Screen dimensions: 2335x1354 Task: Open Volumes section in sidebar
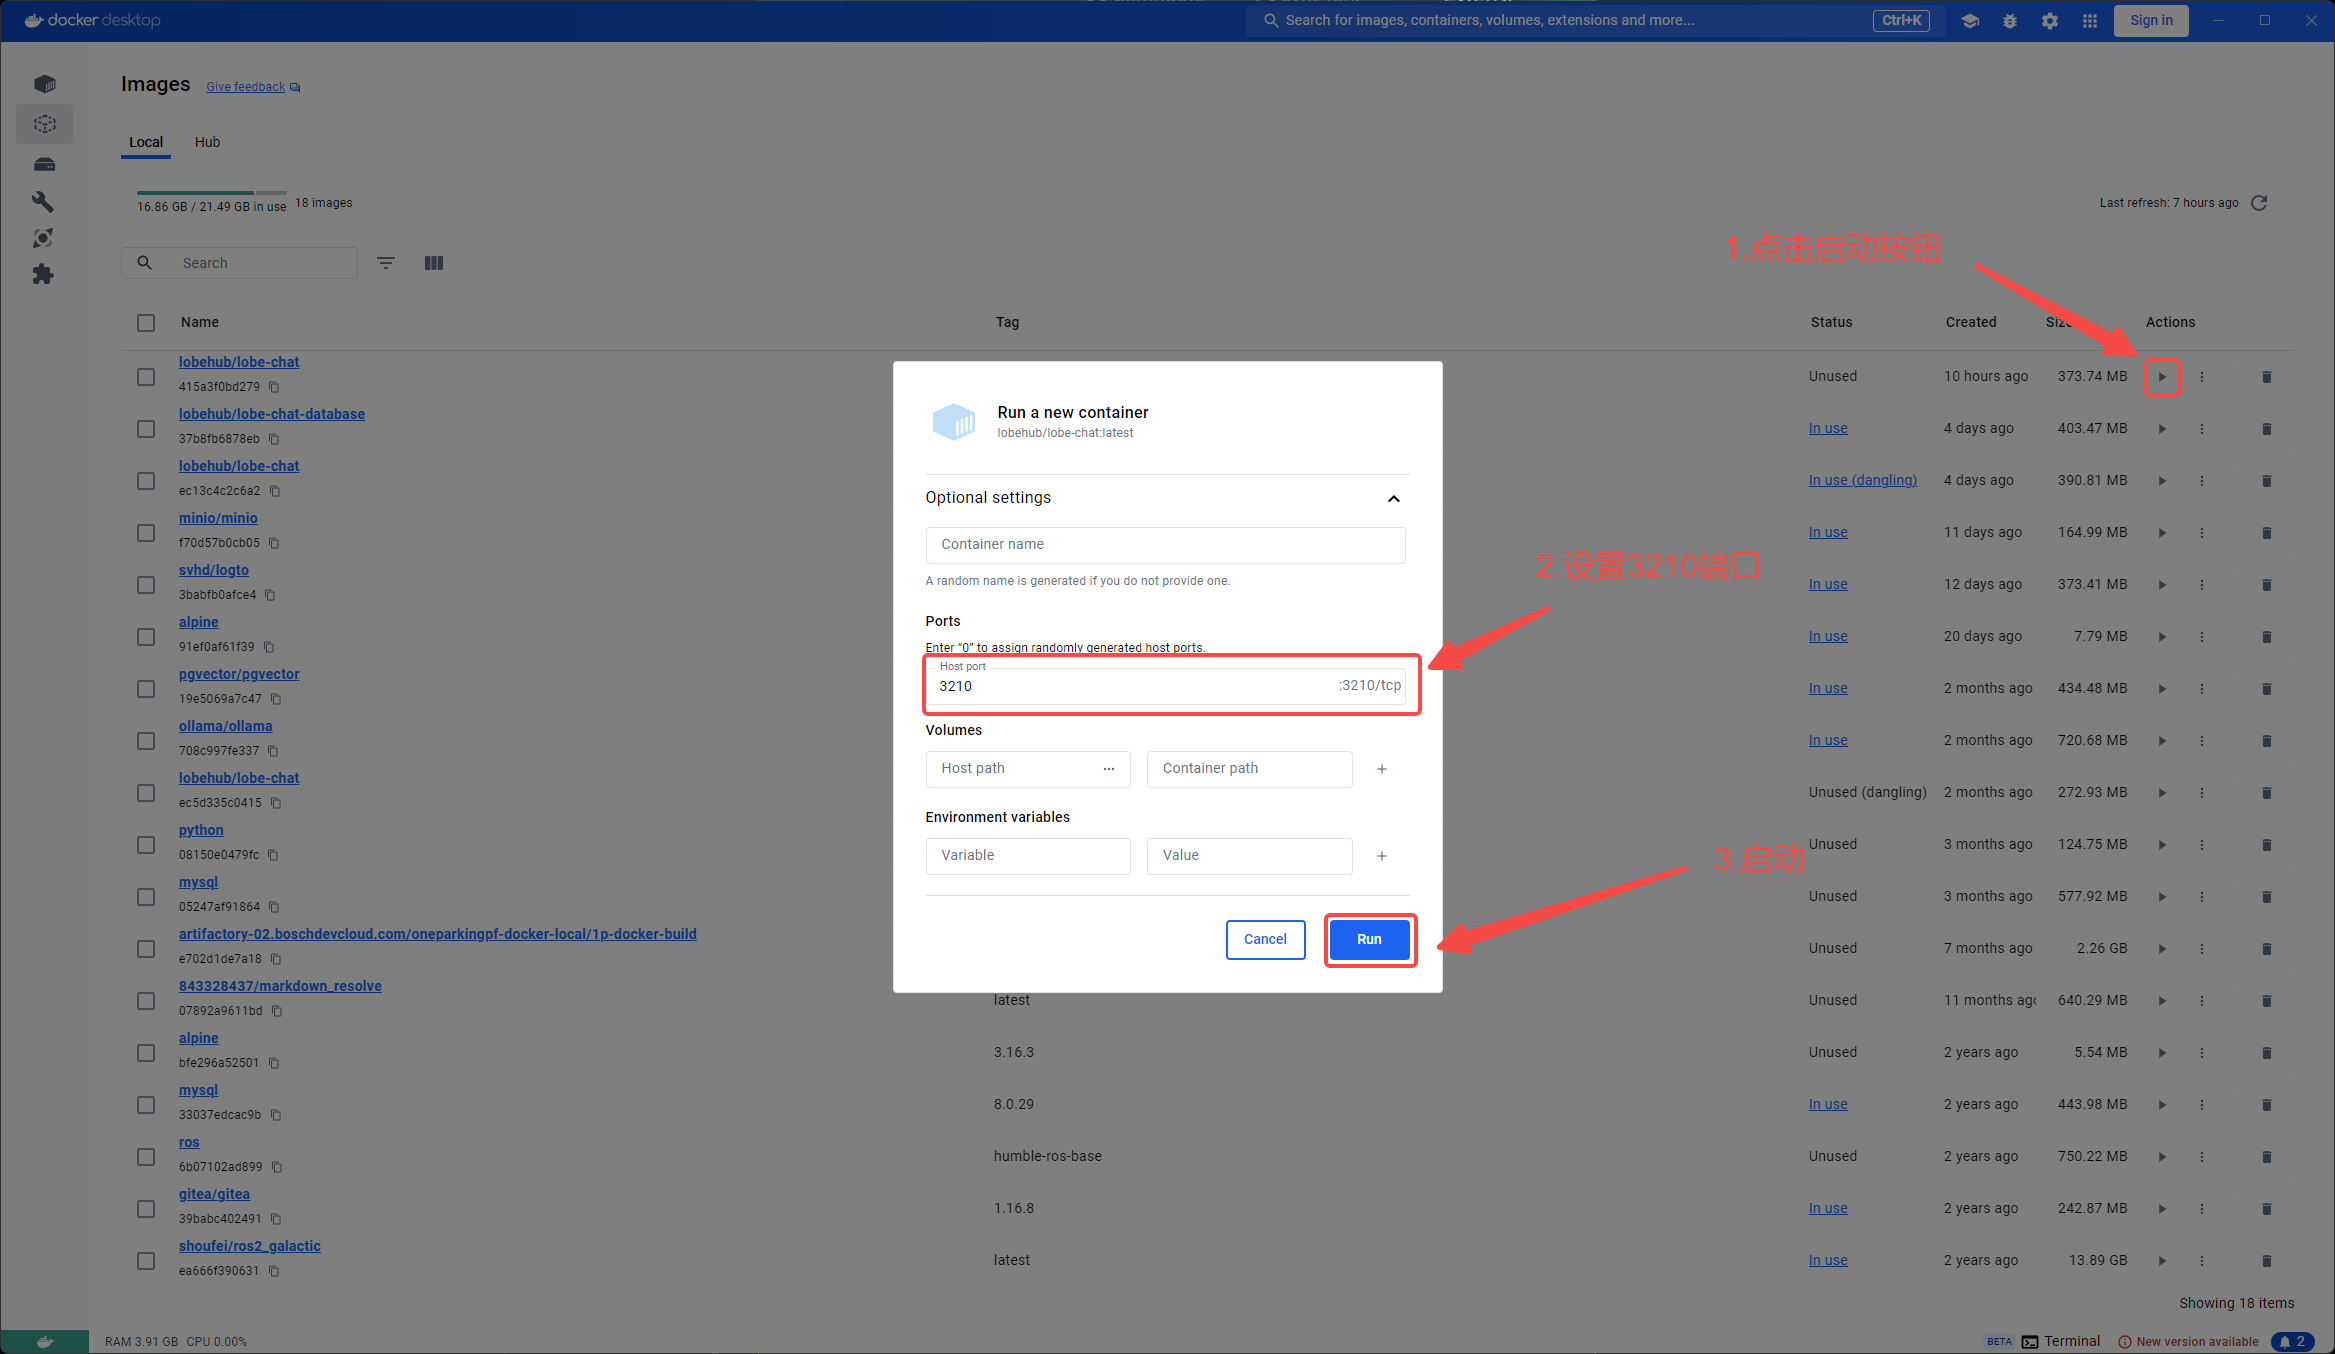(x=44, y=165)
